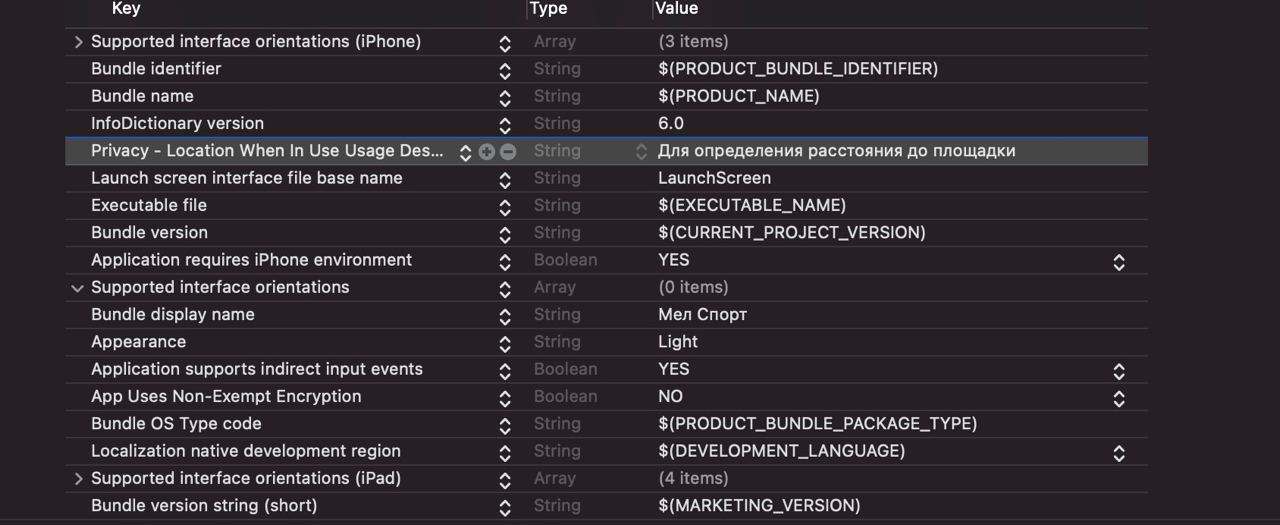This screenshot has height=525, width=1280.
Task: Open key stepper for Appearance row
Action: [505, 343]
